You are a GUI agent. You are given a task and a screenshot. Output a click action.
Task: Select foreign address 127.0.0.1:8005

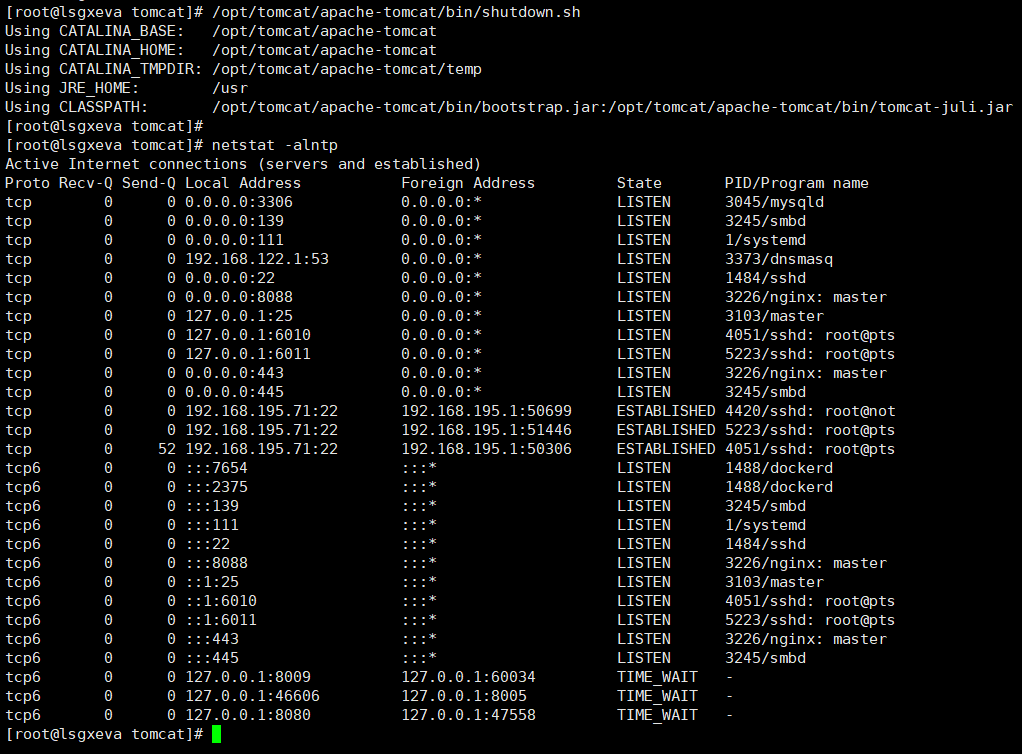click(x=463, y=695)
